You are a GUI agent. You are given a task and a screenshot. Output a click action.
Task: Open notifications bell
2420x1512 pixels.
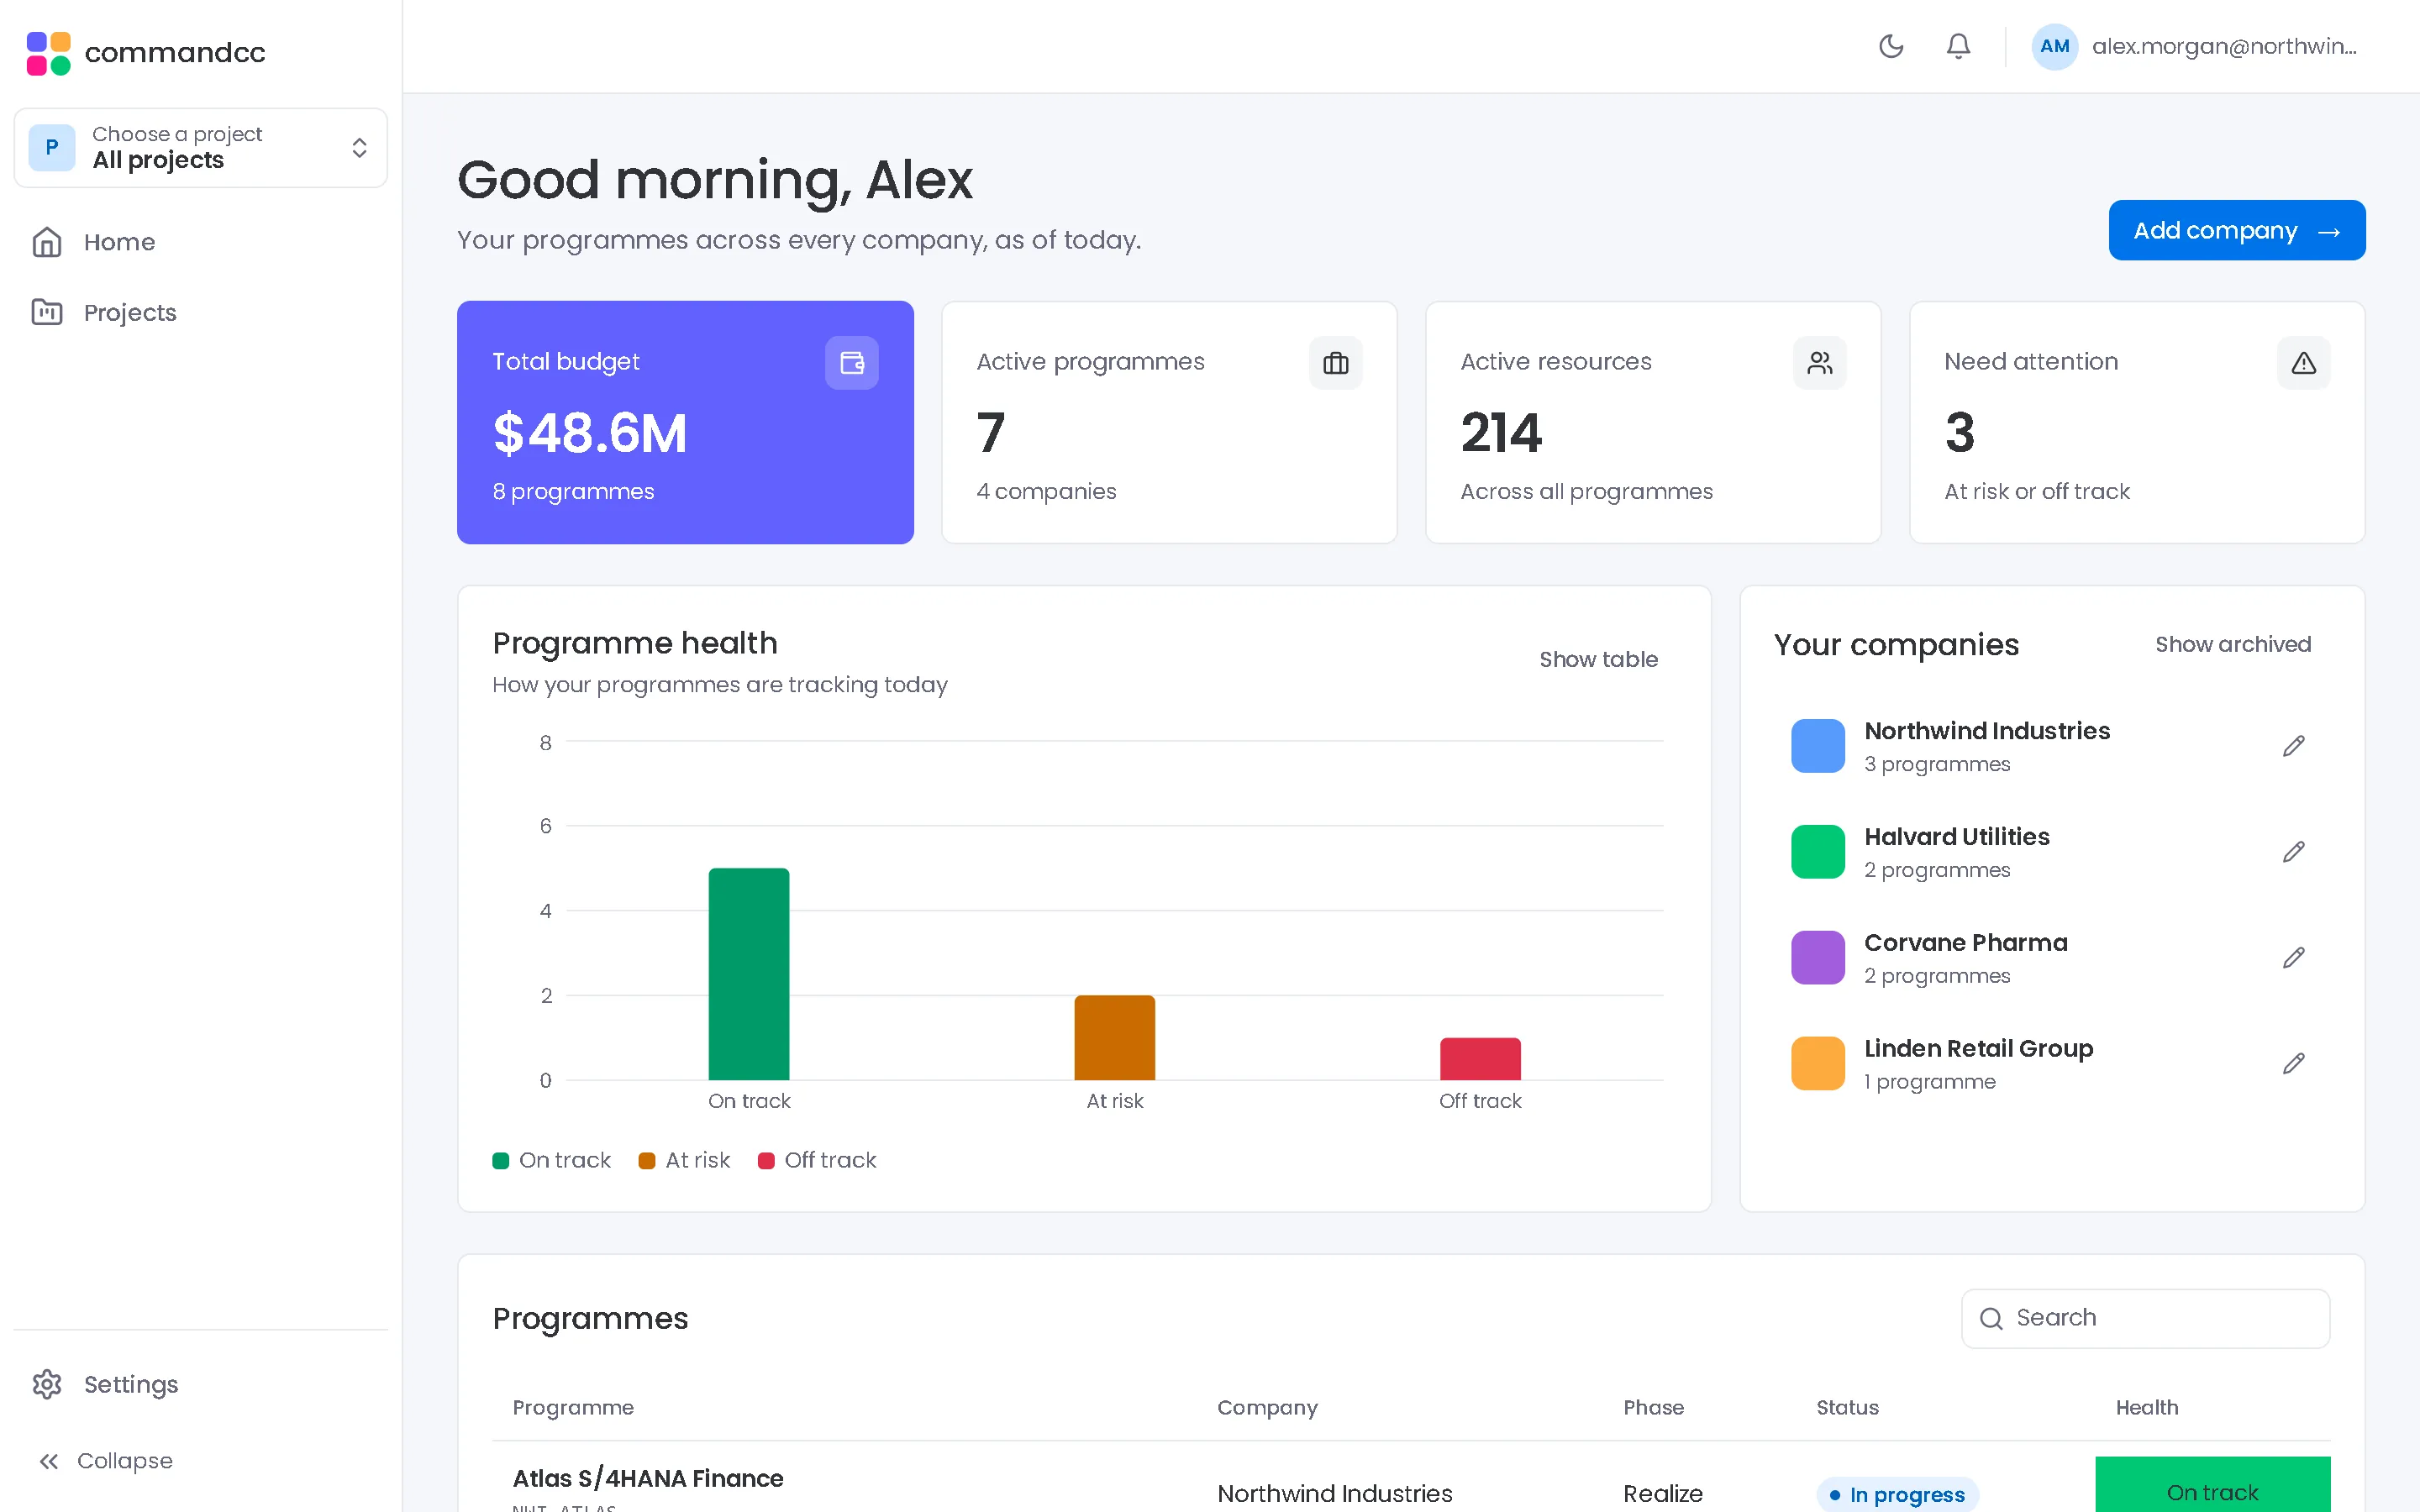click(1958, 46)
